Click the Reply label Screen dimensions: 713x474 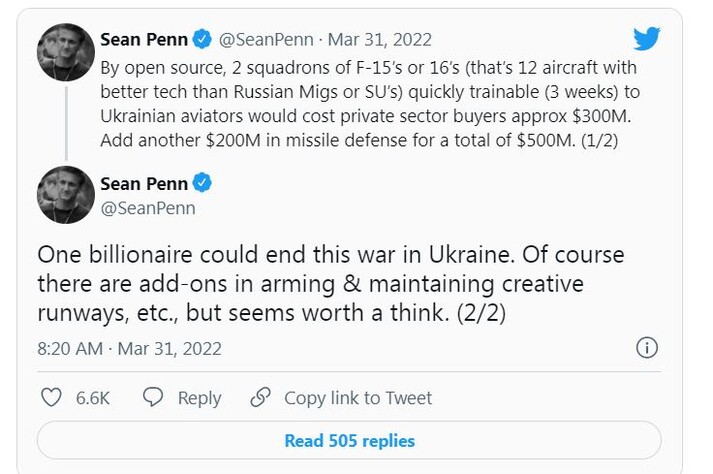pos(199,398)
